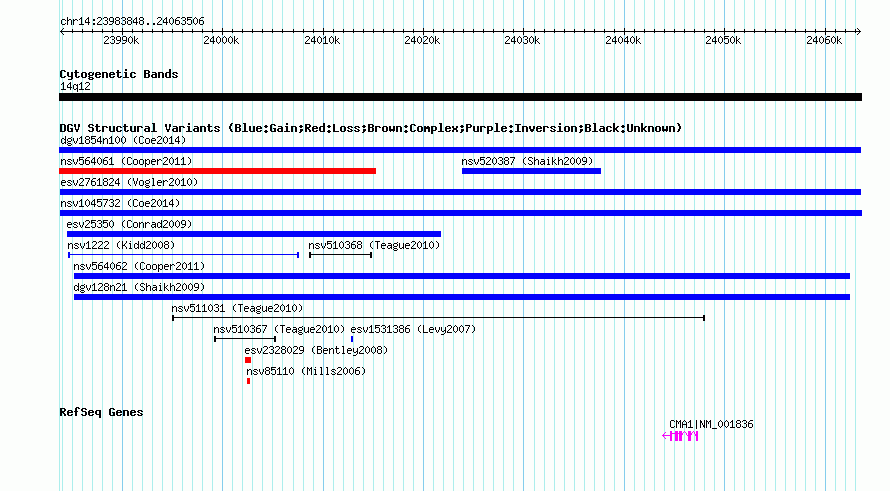Click the red nsv564061 loss bar

click(217, 171)
